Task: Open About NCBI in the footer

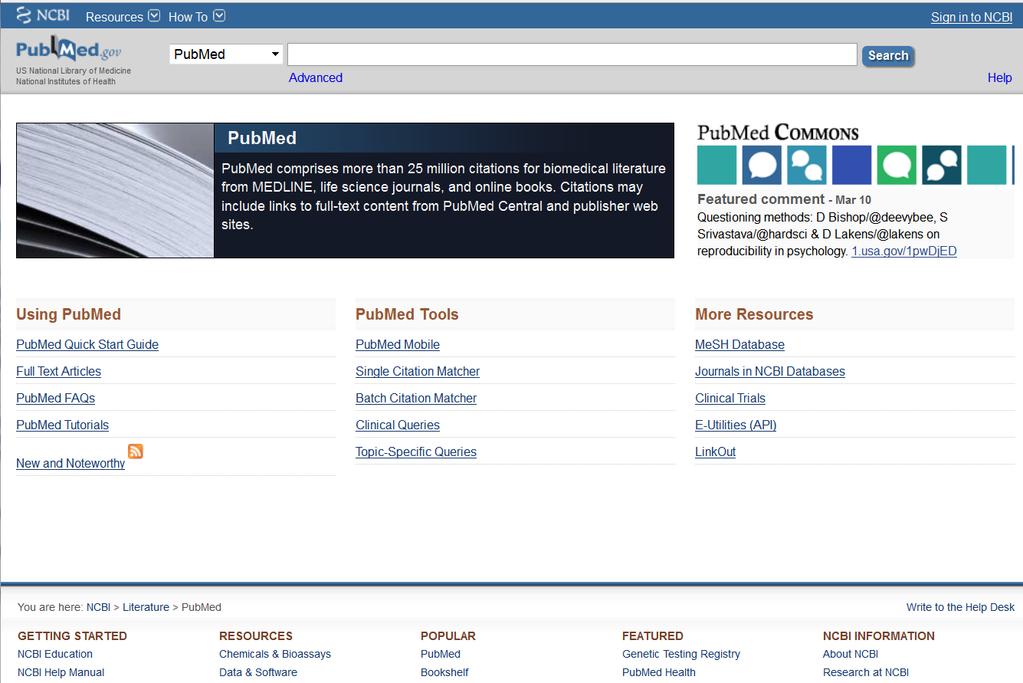Action: 850,654
